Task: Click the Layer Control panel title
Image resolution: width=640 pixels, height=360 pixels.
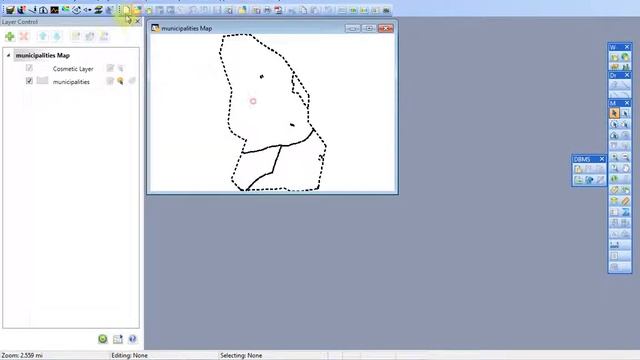Action: click(20, 22)
